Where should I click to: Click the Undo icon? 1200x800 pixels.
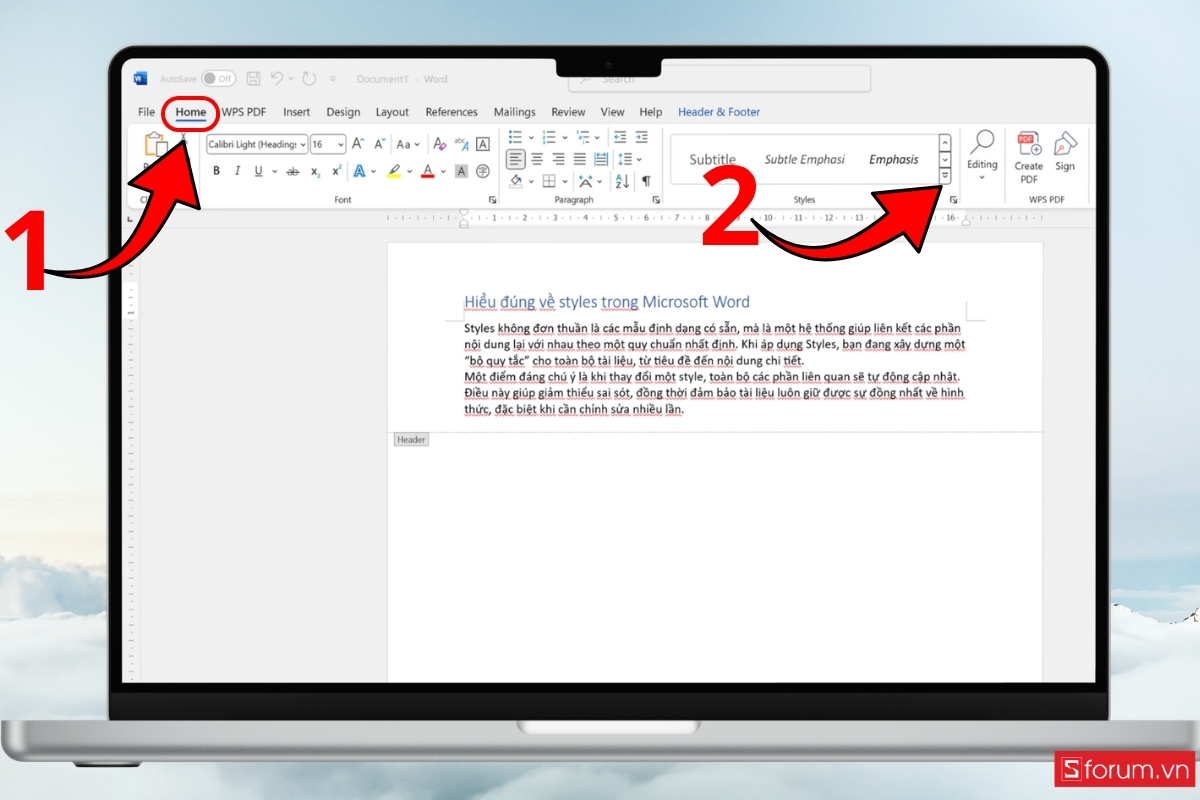[277, 78]
